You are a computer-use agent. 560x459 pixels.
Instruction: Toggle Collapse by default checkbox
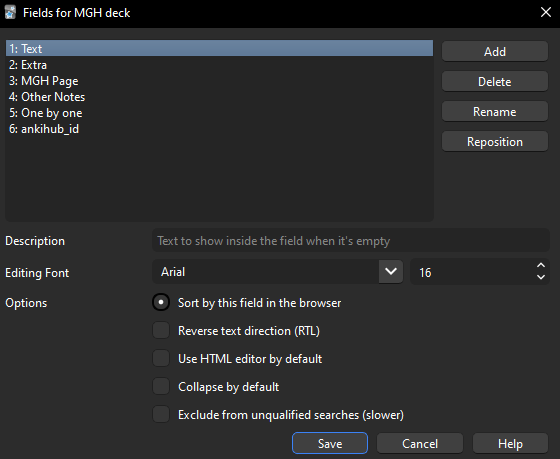pyautogui.click(x=161, y=386)
